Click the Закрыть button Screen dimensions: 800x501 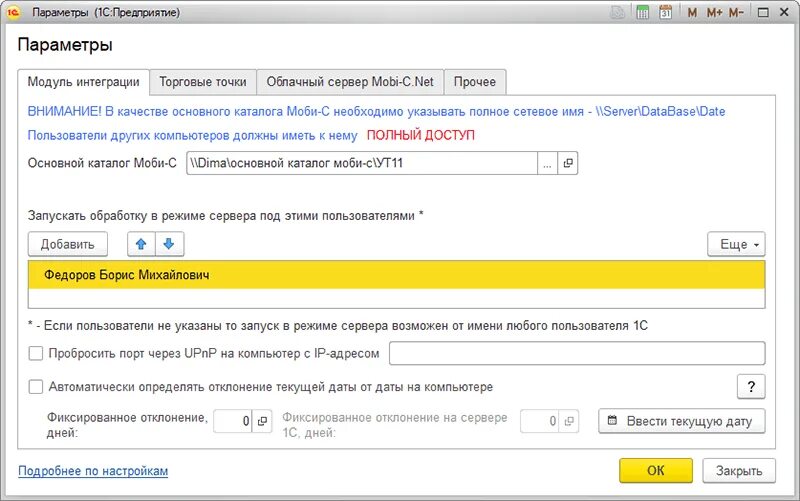tap(739, 470)
